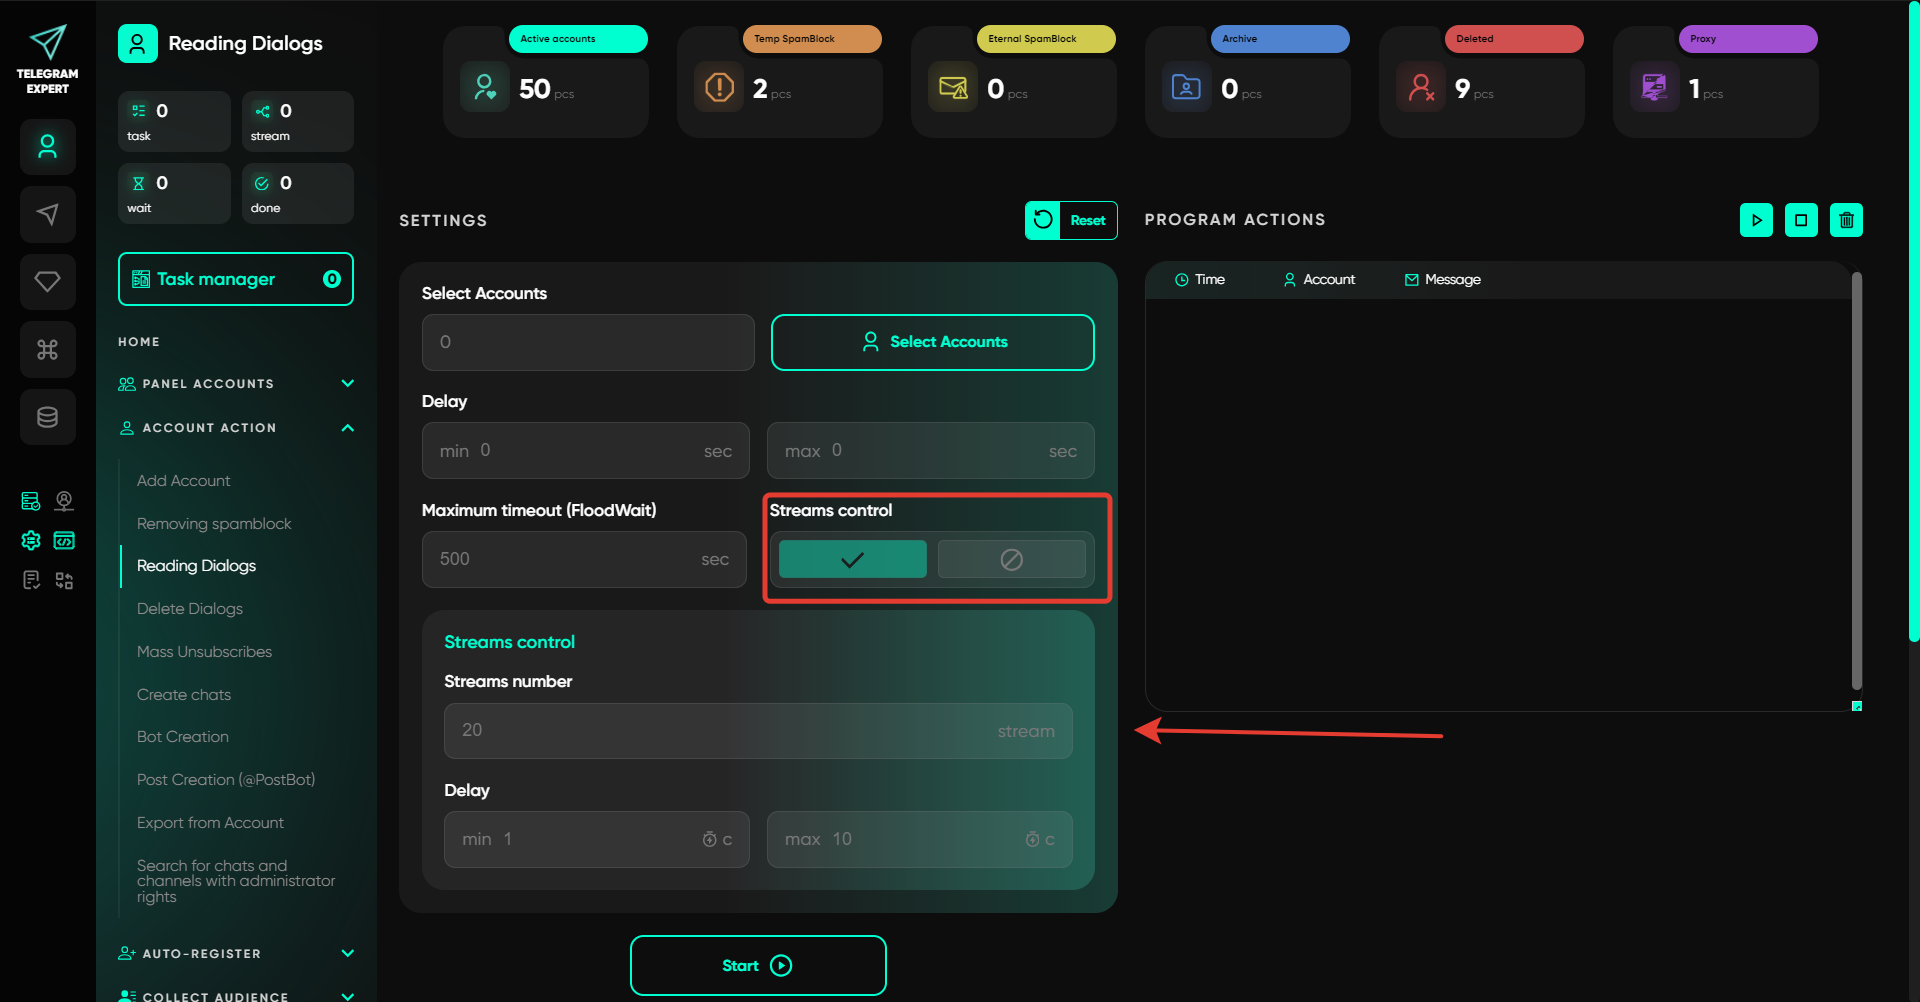Click the Program Actions log scrollbar

tap(1856, 480)
